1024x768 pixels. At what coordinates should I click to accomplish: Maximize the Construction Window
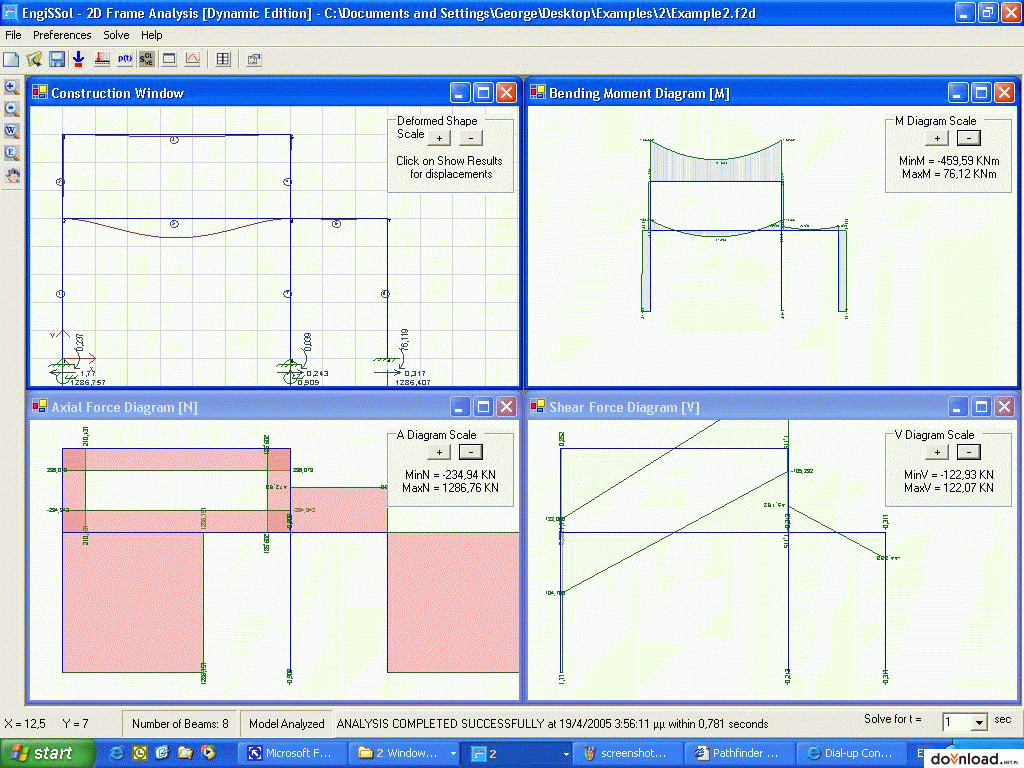[483, 93]
